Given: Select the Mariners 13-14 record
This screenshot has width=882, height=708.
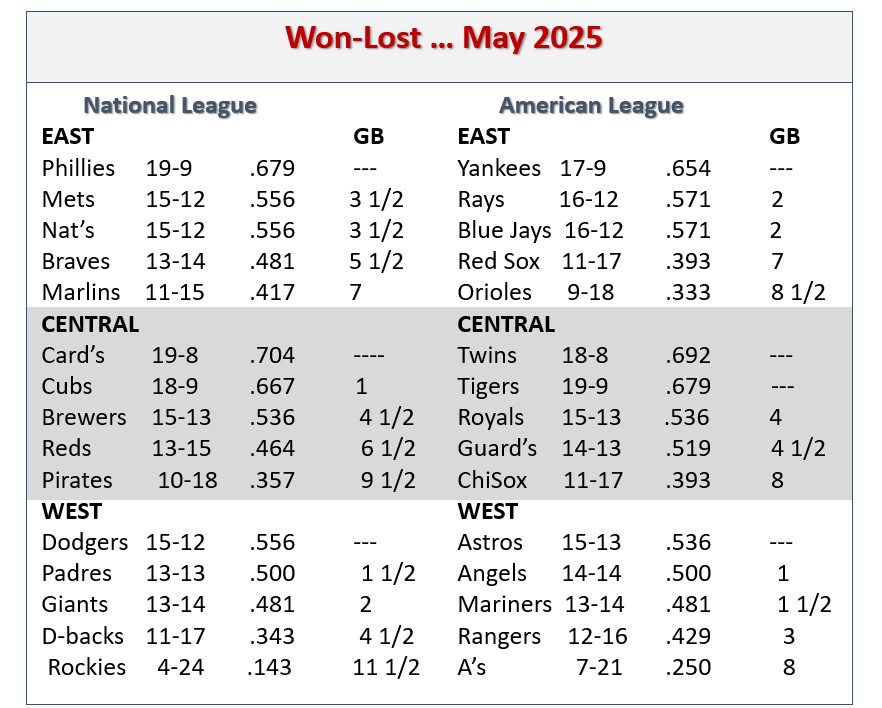Looking at the screenshot, I should [x=594, y=605].
